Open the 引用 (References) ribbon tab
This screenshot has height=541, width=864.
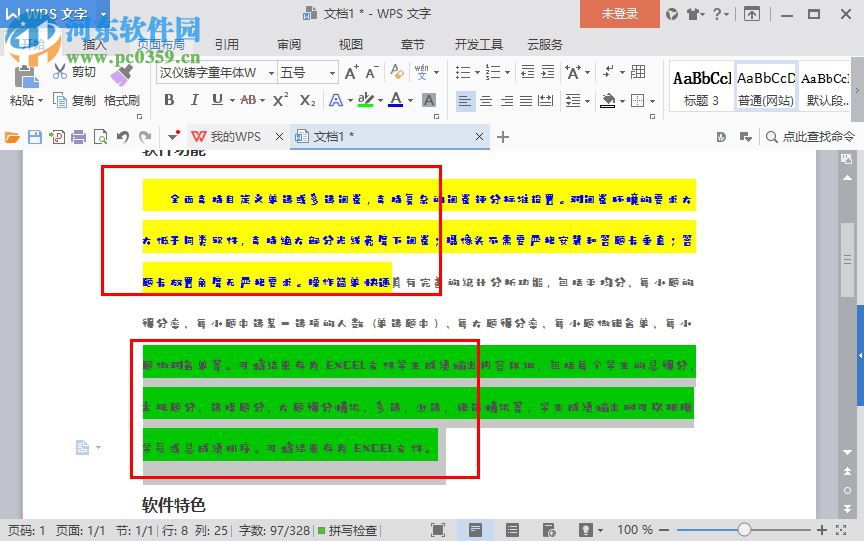(x=226, y=44)
